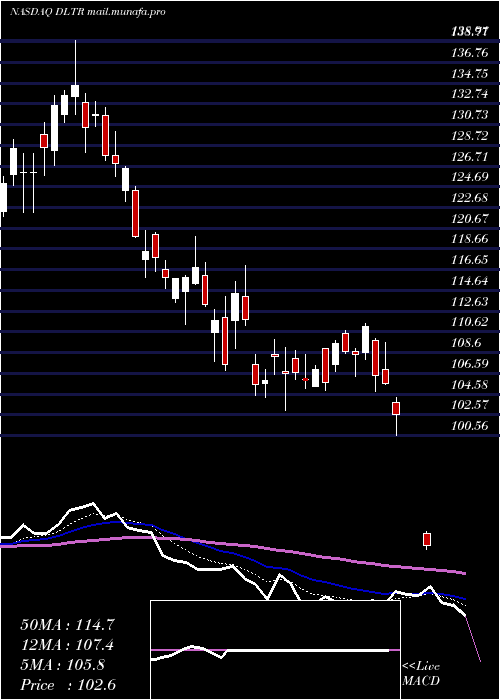Click the 136.76 price axis label
Viewport: 500px width, 700px height.
point(469,53)
